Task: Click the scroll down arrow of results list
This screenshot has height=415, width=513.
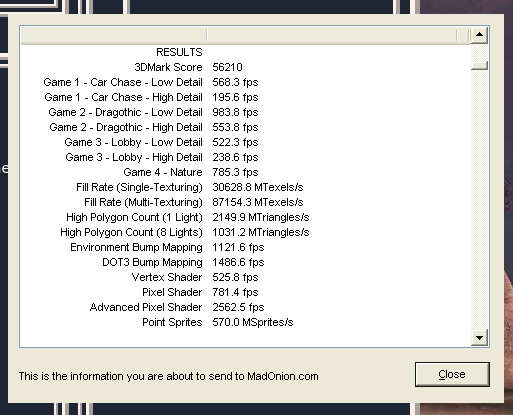Action: click(479, 338)
